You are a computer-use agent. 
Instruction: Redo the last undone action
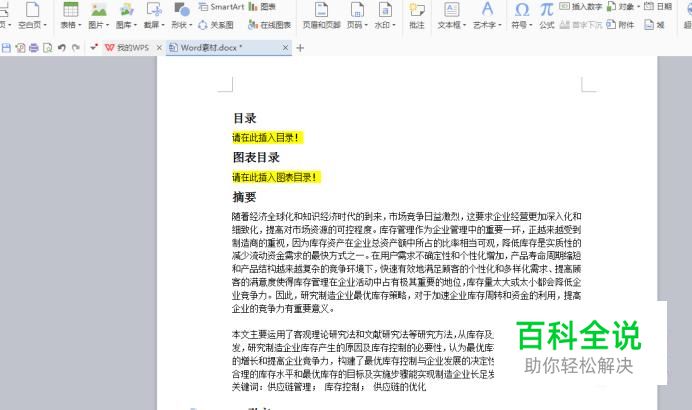point(76,48)
